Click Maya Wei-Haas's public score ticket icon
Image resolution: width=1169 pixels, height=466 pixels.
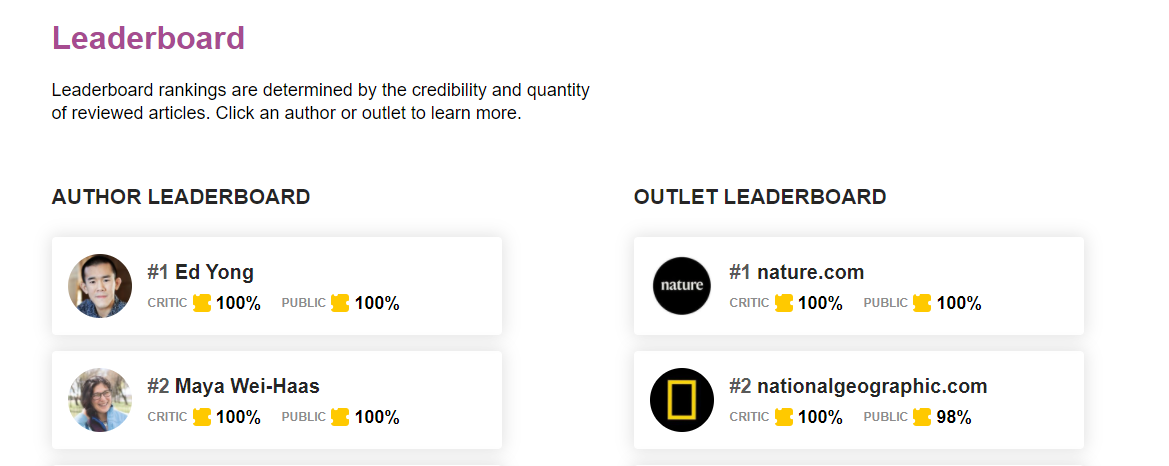[340, 417]
